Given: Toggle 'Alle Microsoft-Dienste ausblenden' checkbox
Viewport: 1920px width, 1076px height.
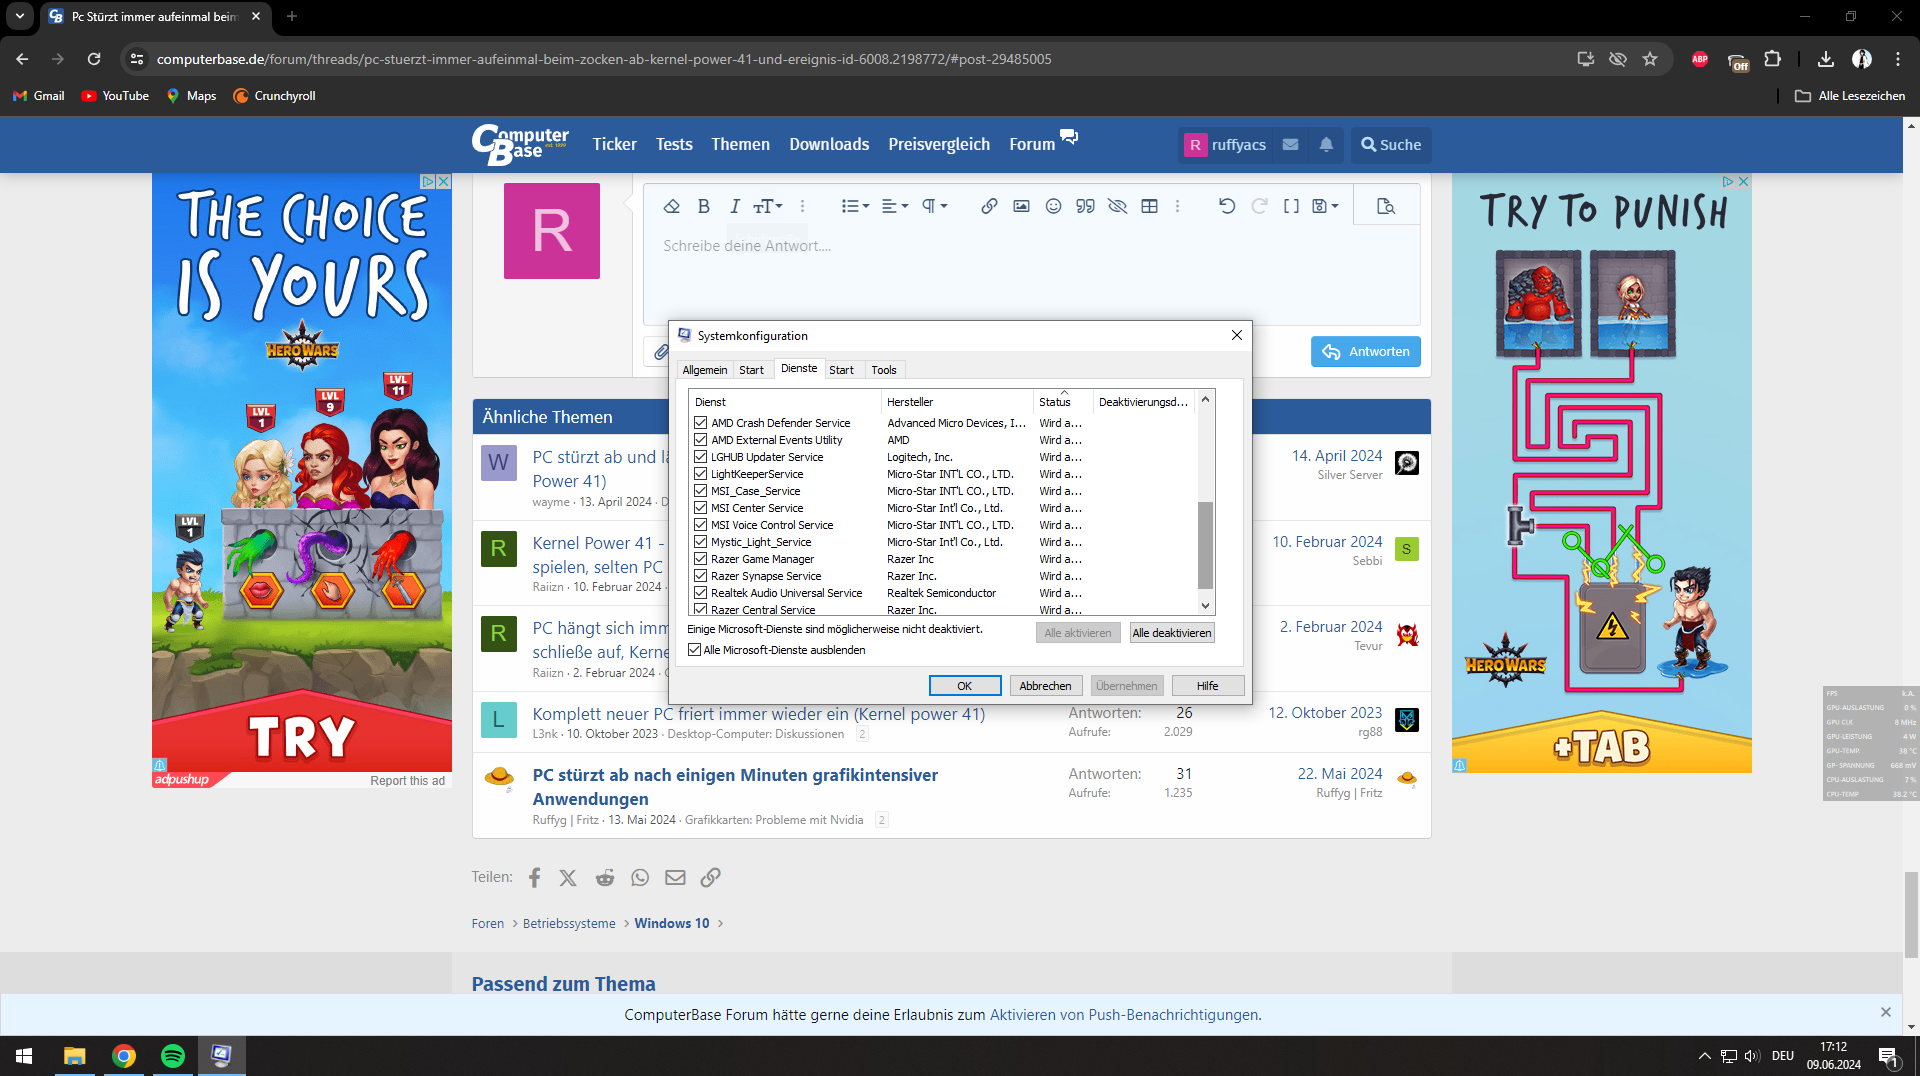Looking at the screenshot, I should [x=695, y=650].
